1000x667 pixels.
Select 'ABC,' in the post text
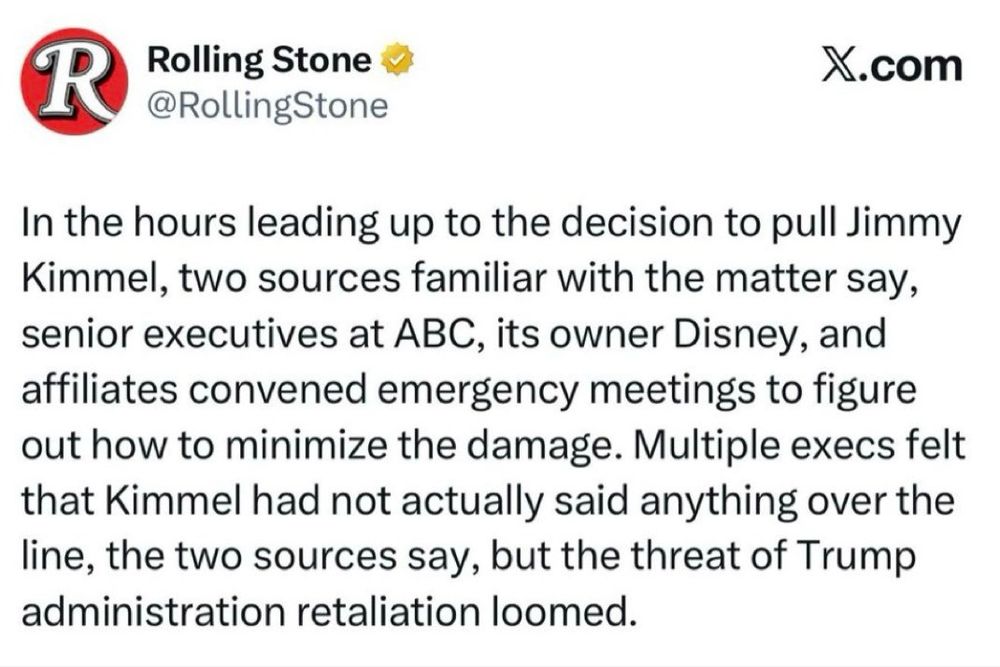[x=436, y=334]
